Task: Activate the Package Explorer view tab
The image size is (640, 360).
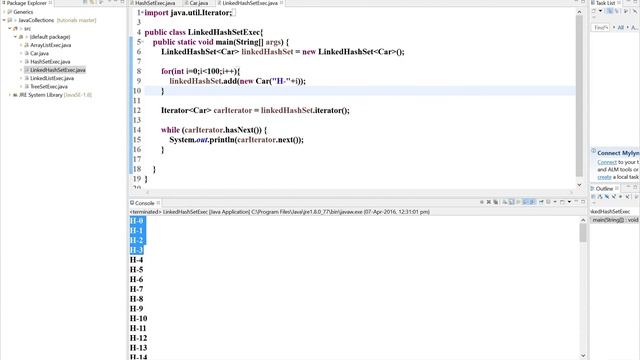Action: tap(27, 3)
